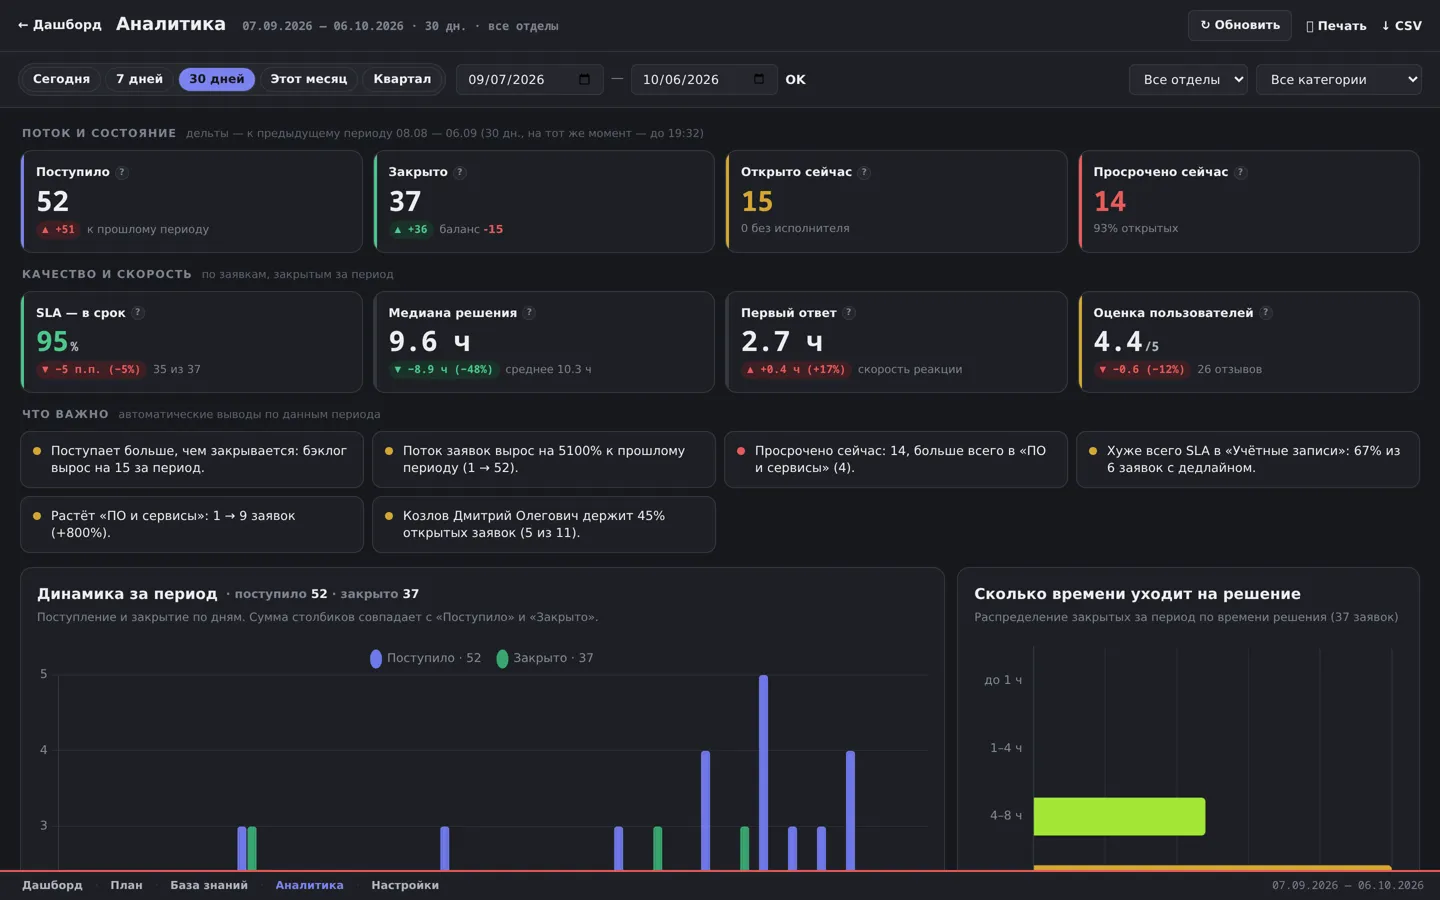
Task: Open help icon beside Просрочено сейчас
Action: [x=1240, y=172]
